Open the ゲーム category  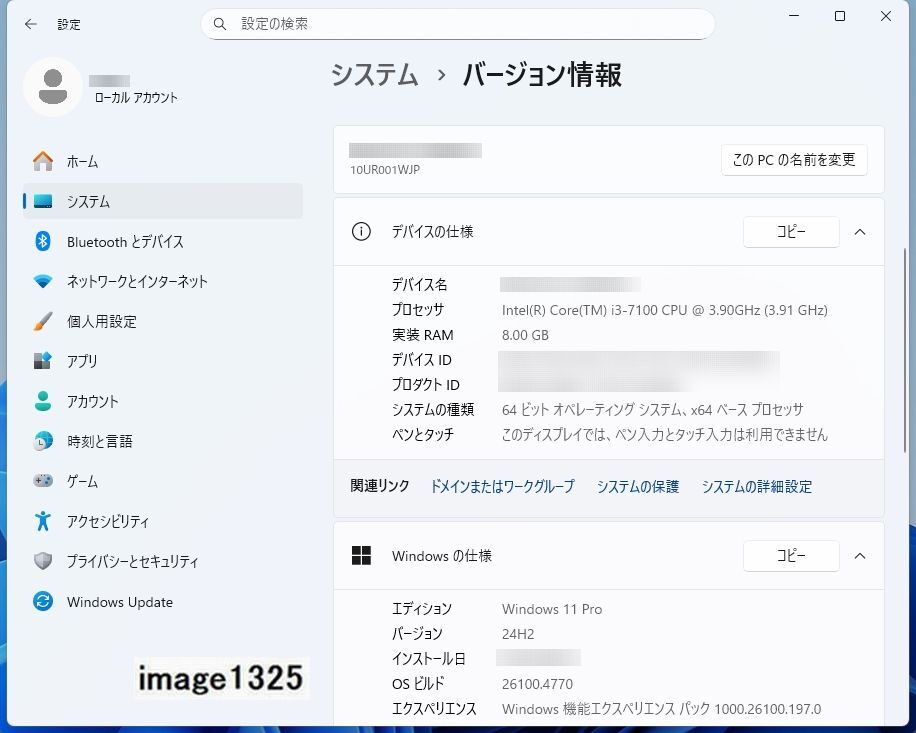162,481
